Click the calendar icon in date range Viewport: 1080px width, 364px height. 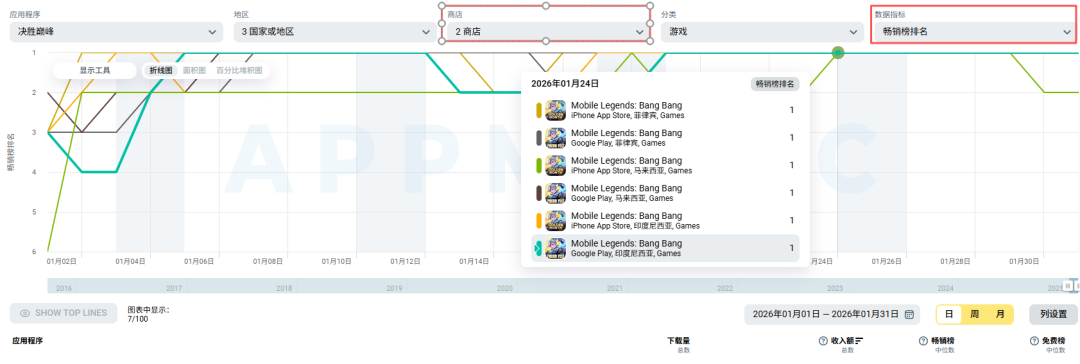(909, 314)
